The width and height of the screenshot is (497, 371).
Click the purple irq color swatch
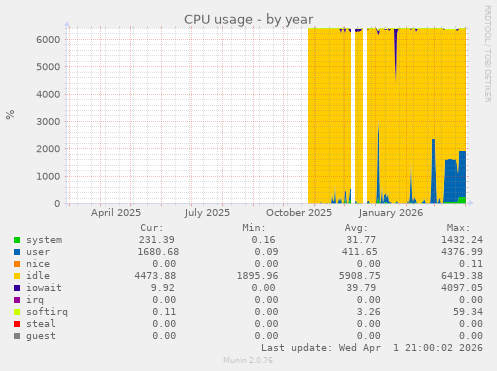coord(17,300)
